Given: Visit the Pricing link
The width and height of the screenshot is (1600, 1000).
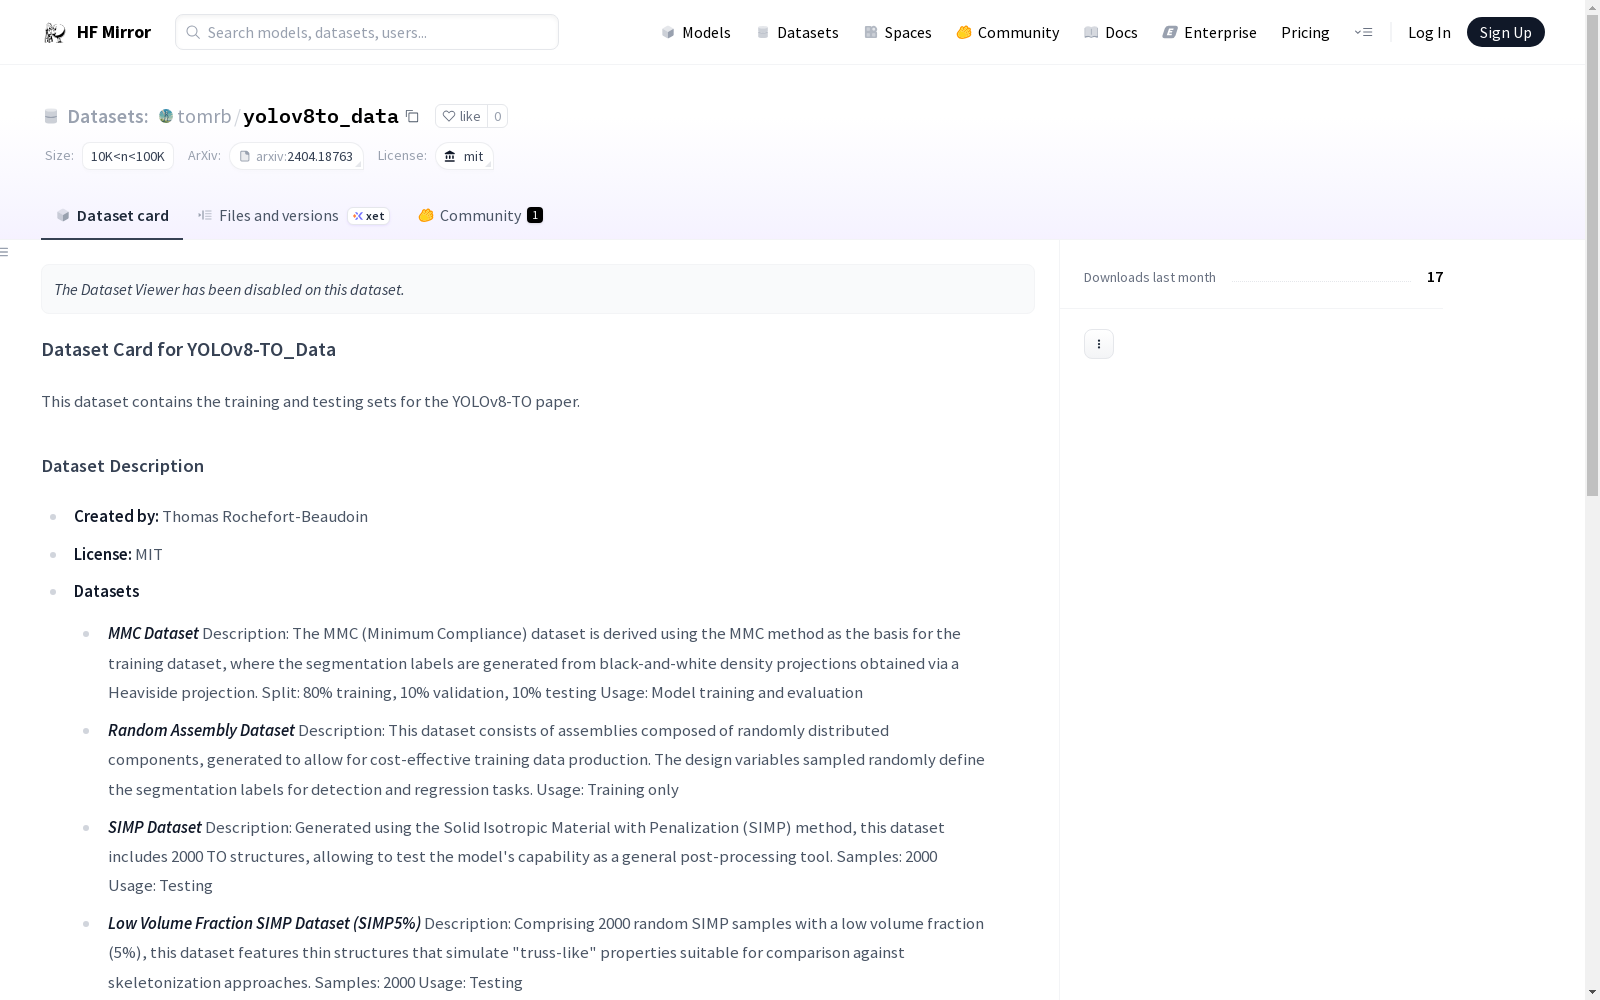Looking at the screenshot, I should [x=1305, y=32].
